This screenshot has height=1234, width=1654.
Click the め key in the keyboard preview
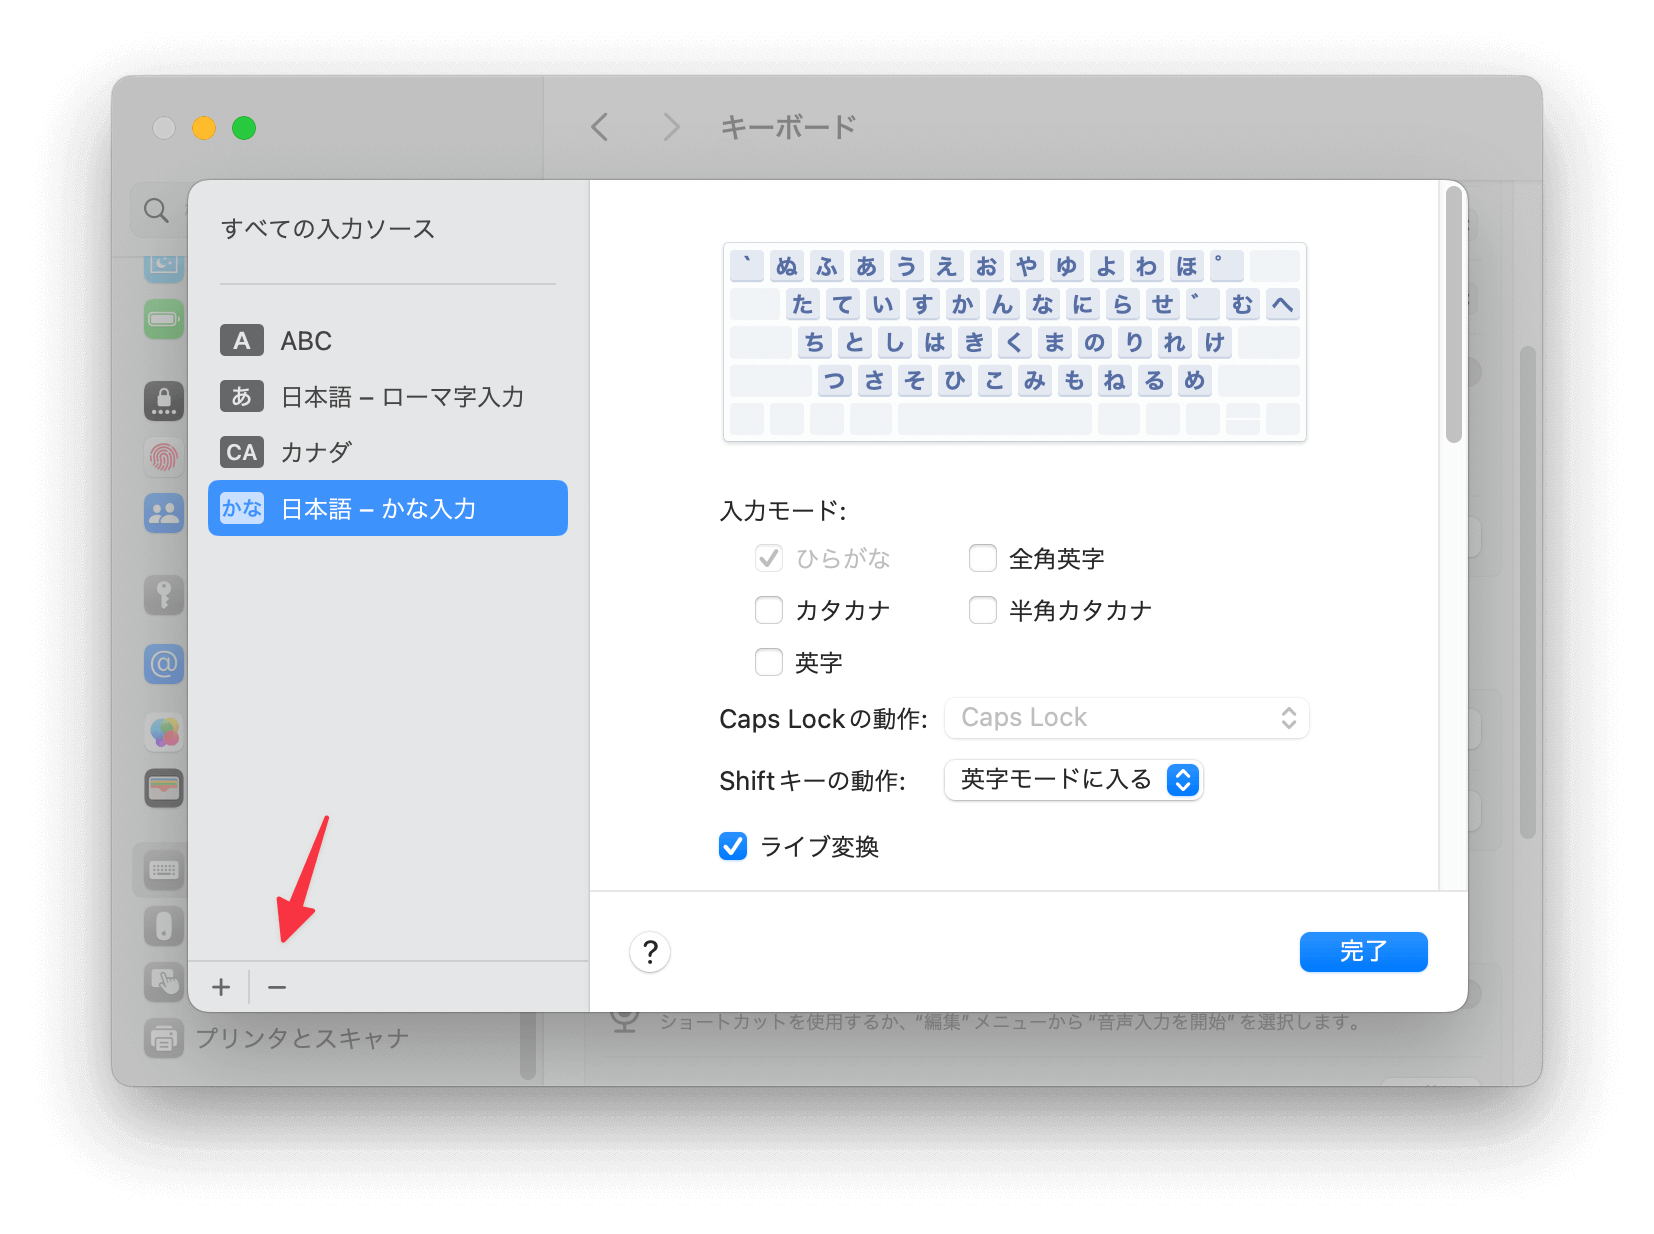tap(1194, 380)
